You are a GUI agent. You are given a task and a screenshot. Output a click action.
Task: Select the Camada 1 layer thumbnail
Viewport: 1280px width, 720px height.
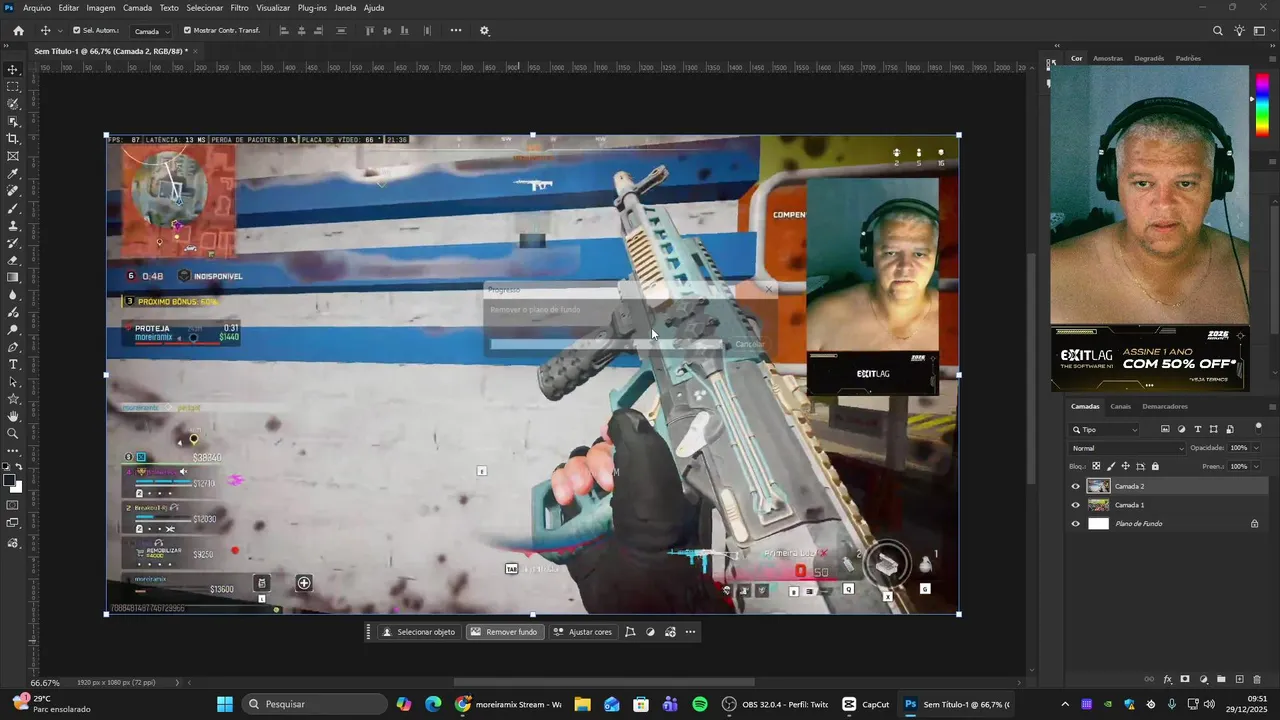[1099, 505]
